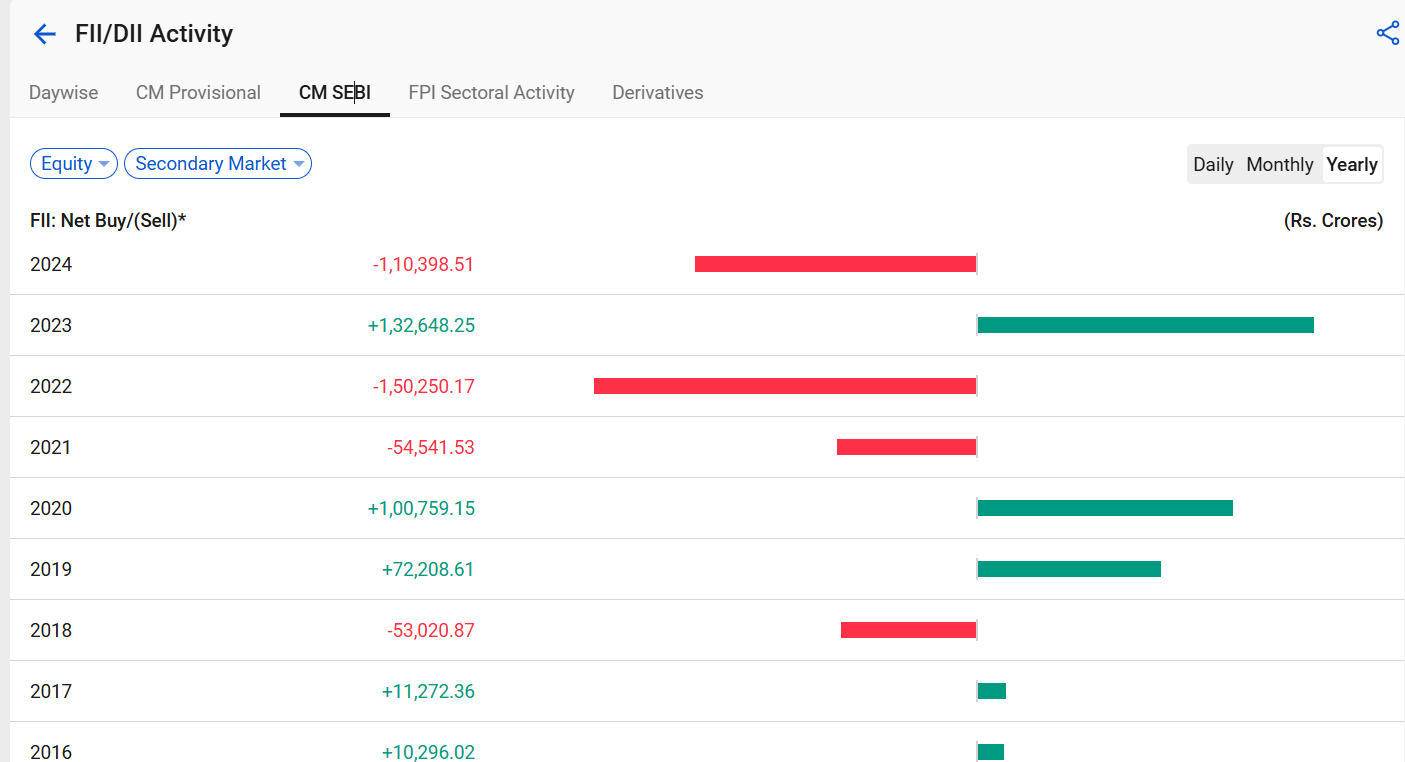Click the value -54,541.53
The image size is (1405, 762).
pos(431,448)
